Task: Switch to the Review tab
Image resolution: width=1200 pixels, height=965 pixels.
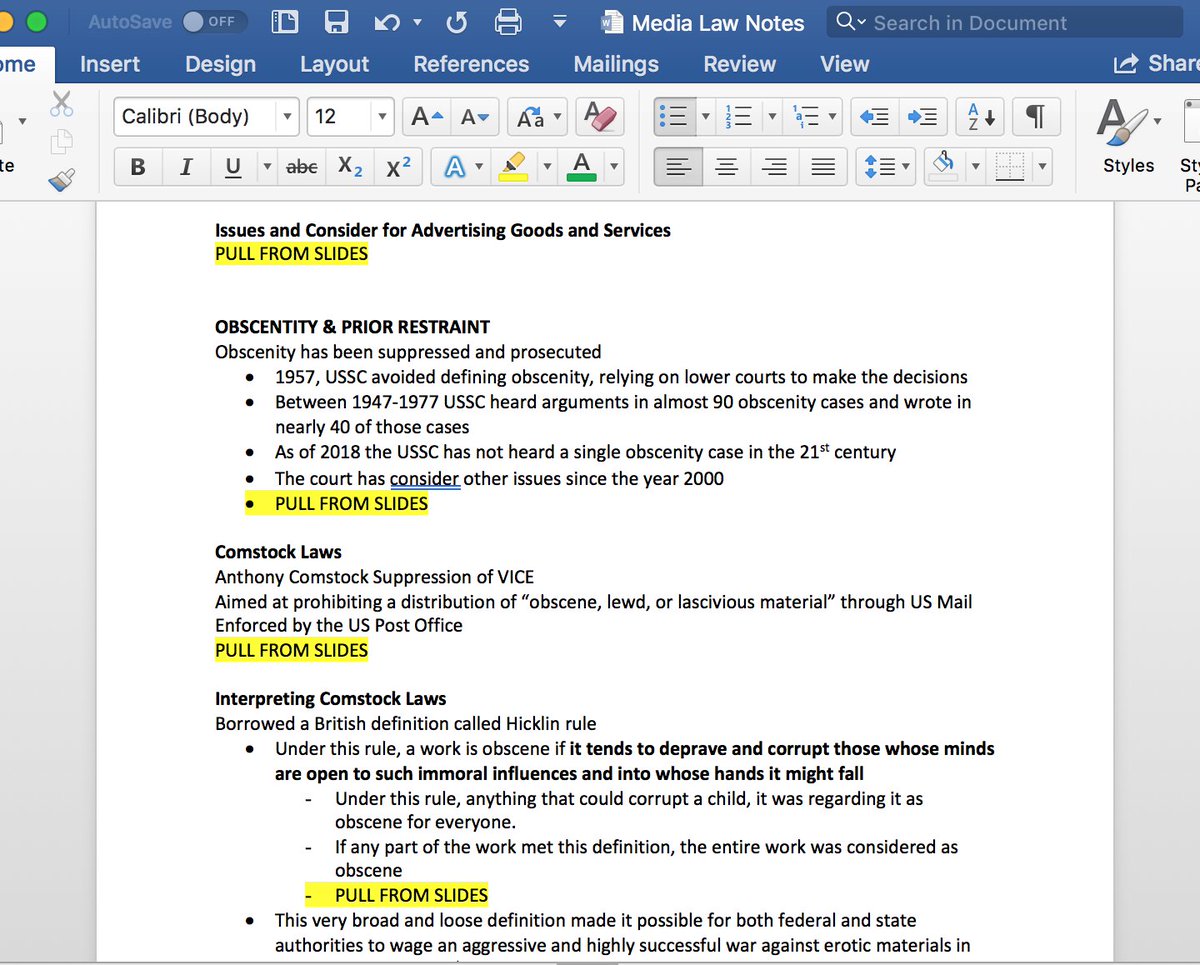Action: click(x=741, y=64)
